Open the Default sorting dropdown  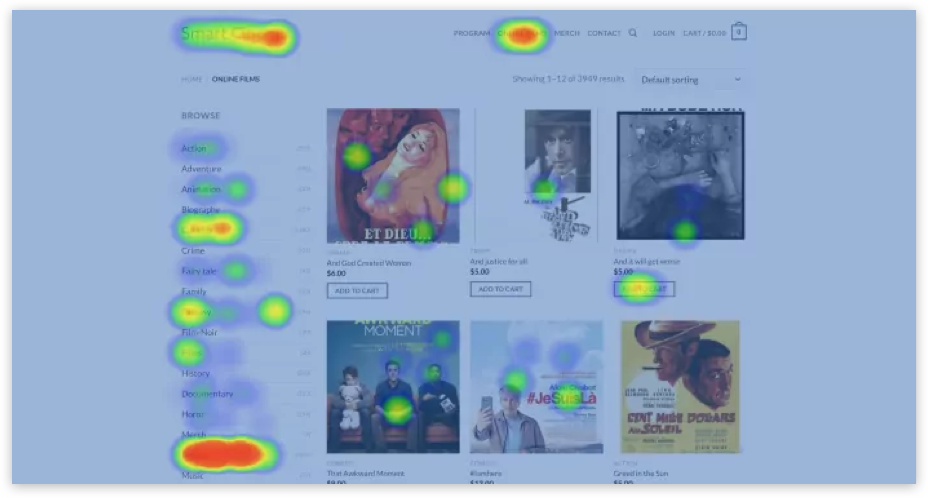pos(691,79)
